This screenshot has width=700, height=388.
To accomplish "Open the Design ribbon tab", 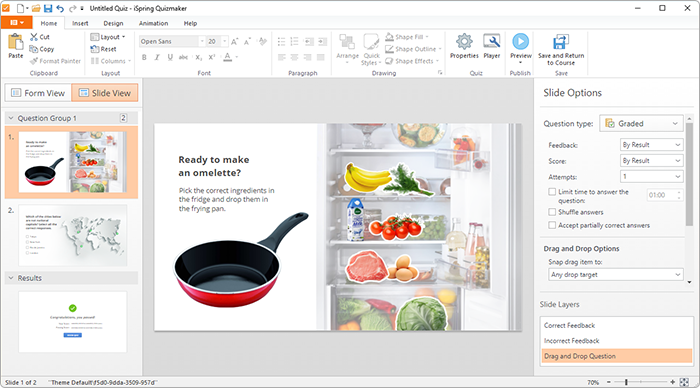I will coord(113,23).
